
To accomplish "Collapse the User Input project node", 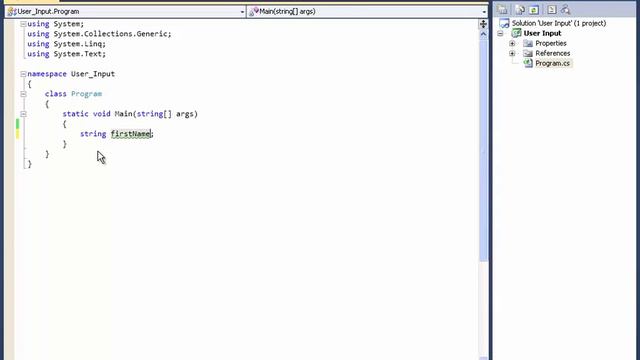I will coord(500,33).
